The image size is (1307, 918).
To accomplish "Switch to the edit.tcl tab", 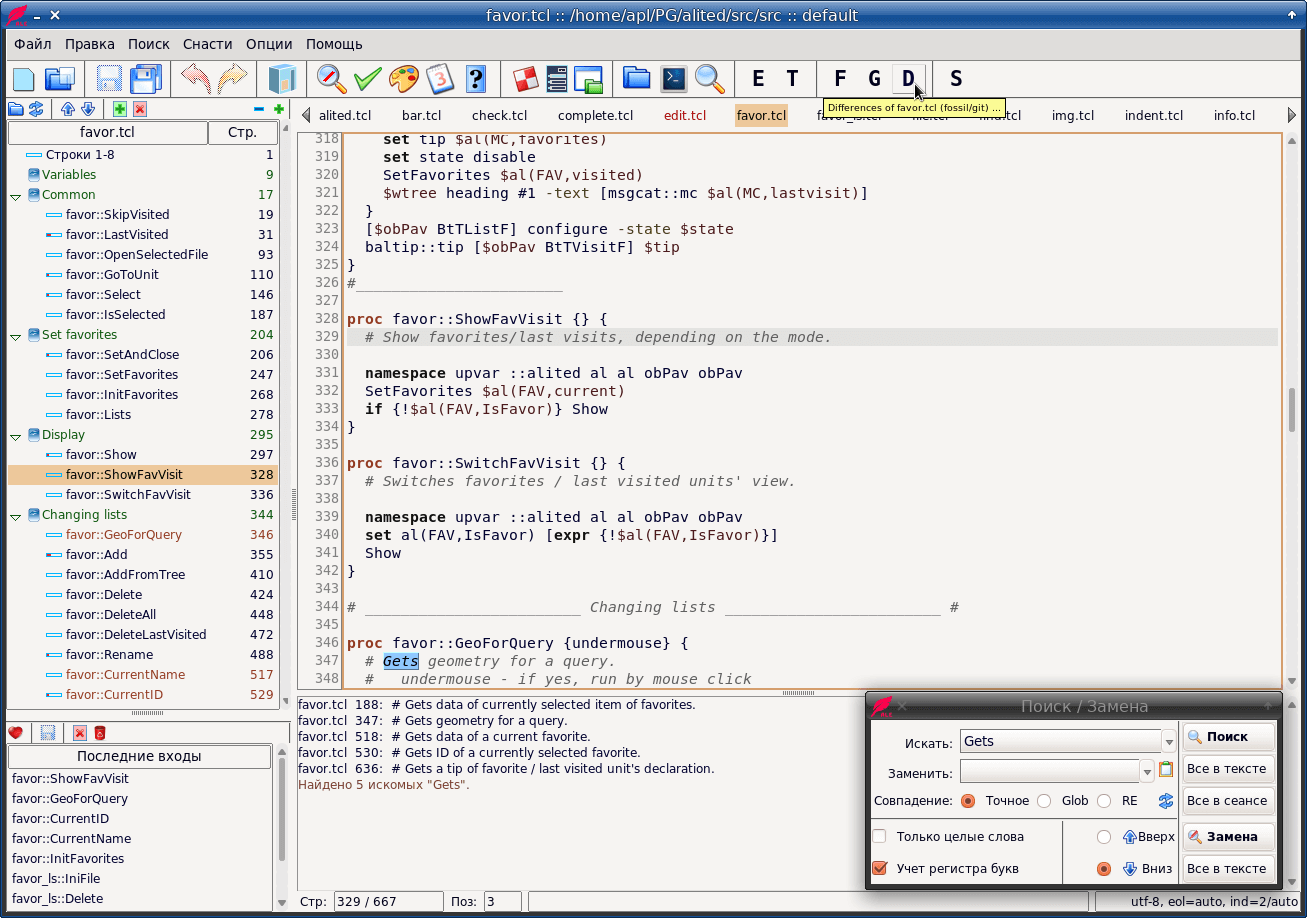I will pos(685,115).
